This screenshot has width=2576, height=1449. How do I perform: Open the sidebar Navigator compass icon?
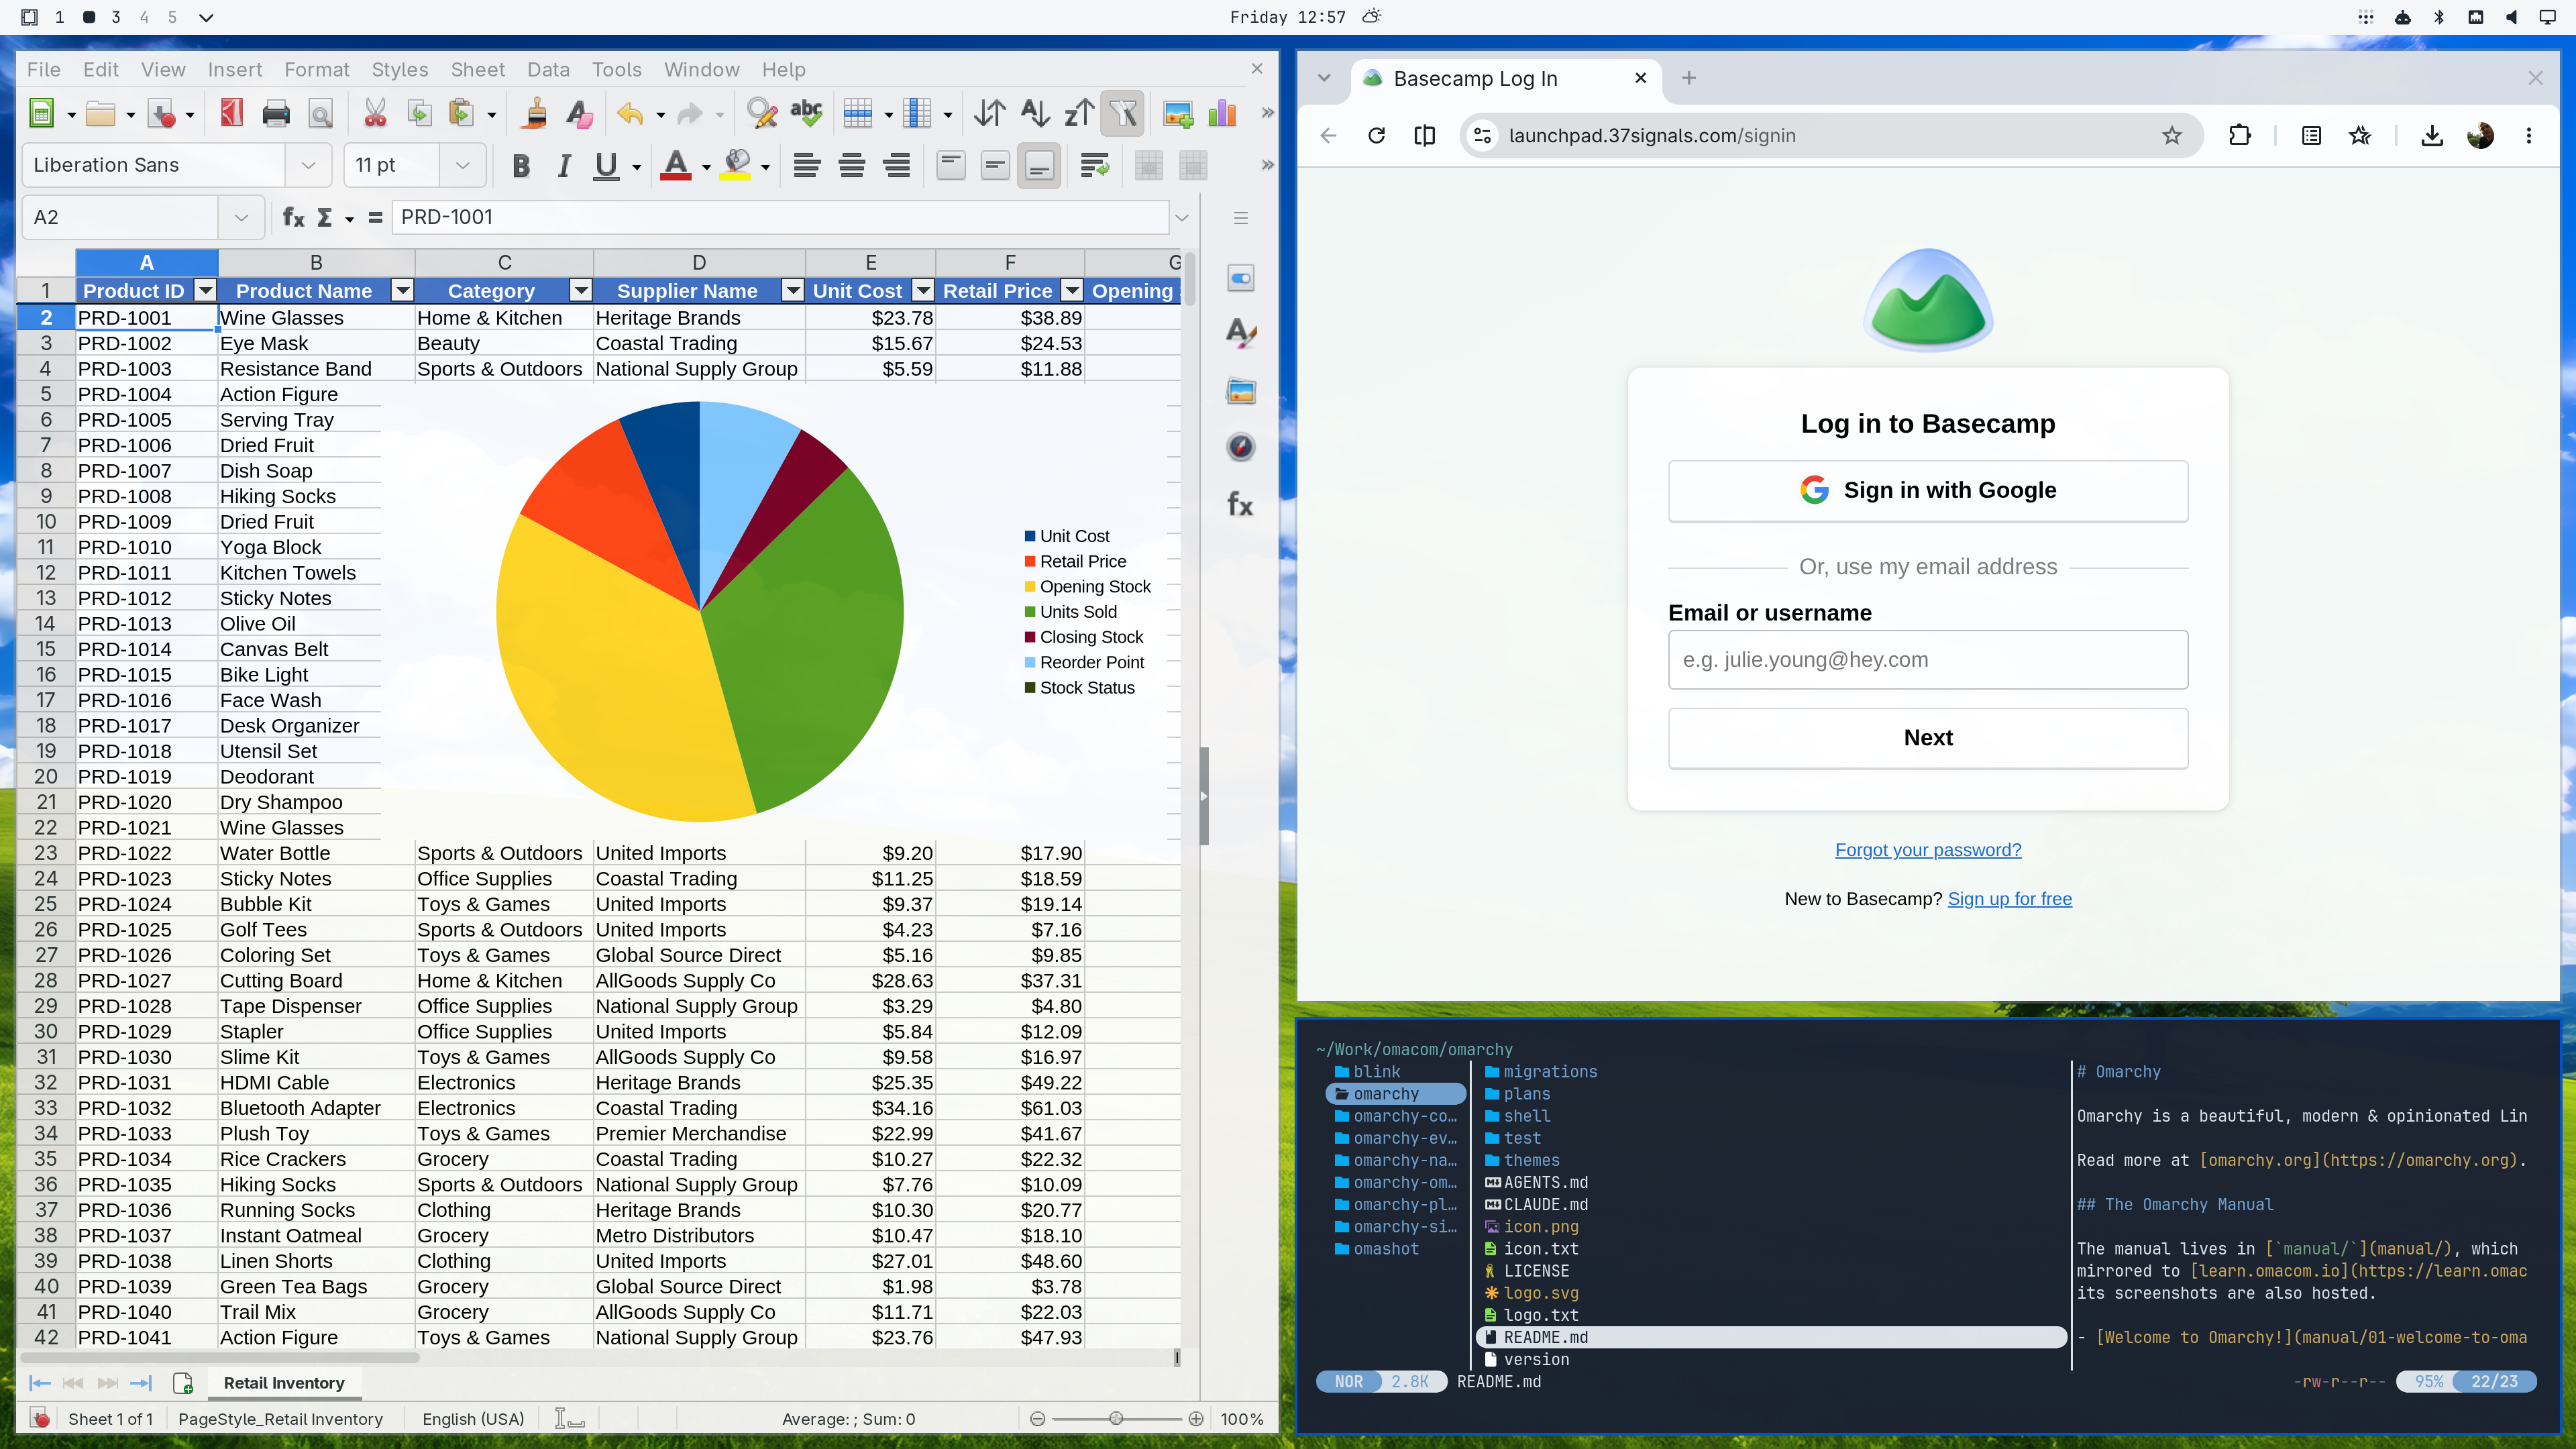click(x=1240, y=447)
